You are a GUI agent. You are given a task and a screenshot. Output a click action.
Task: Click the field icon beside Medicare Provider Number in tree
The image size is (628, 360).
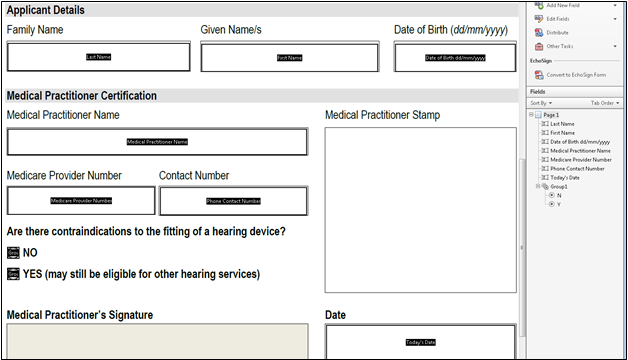point(545,159)
